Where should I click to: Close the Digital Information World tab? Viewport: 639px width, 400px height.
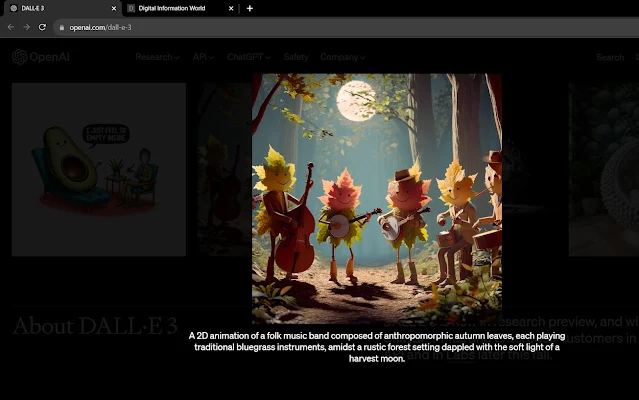click(231, 8)
